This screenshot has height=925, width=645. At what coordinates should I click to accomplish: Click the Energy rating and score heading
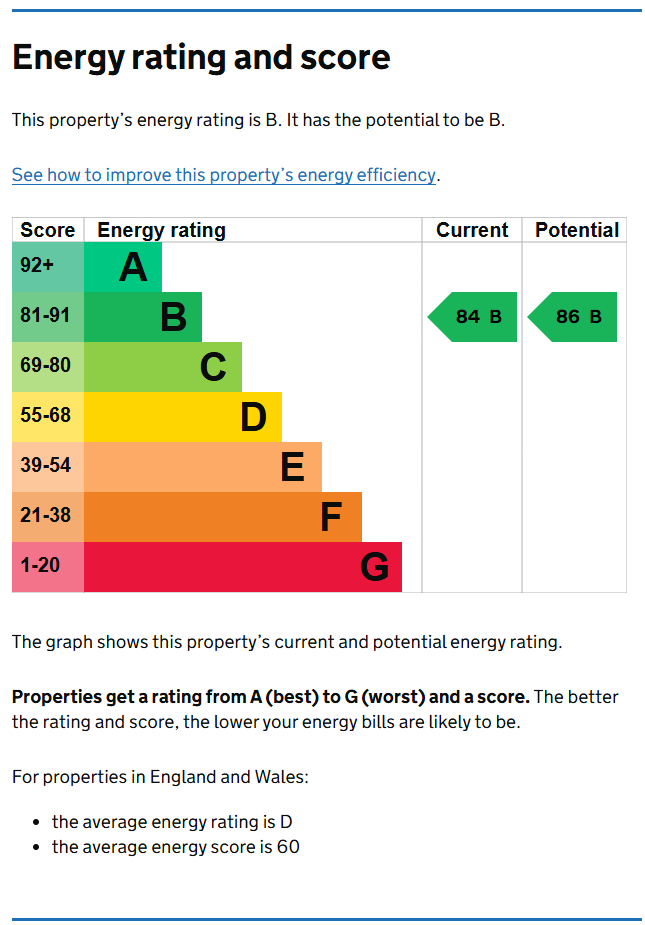[201, 58]
